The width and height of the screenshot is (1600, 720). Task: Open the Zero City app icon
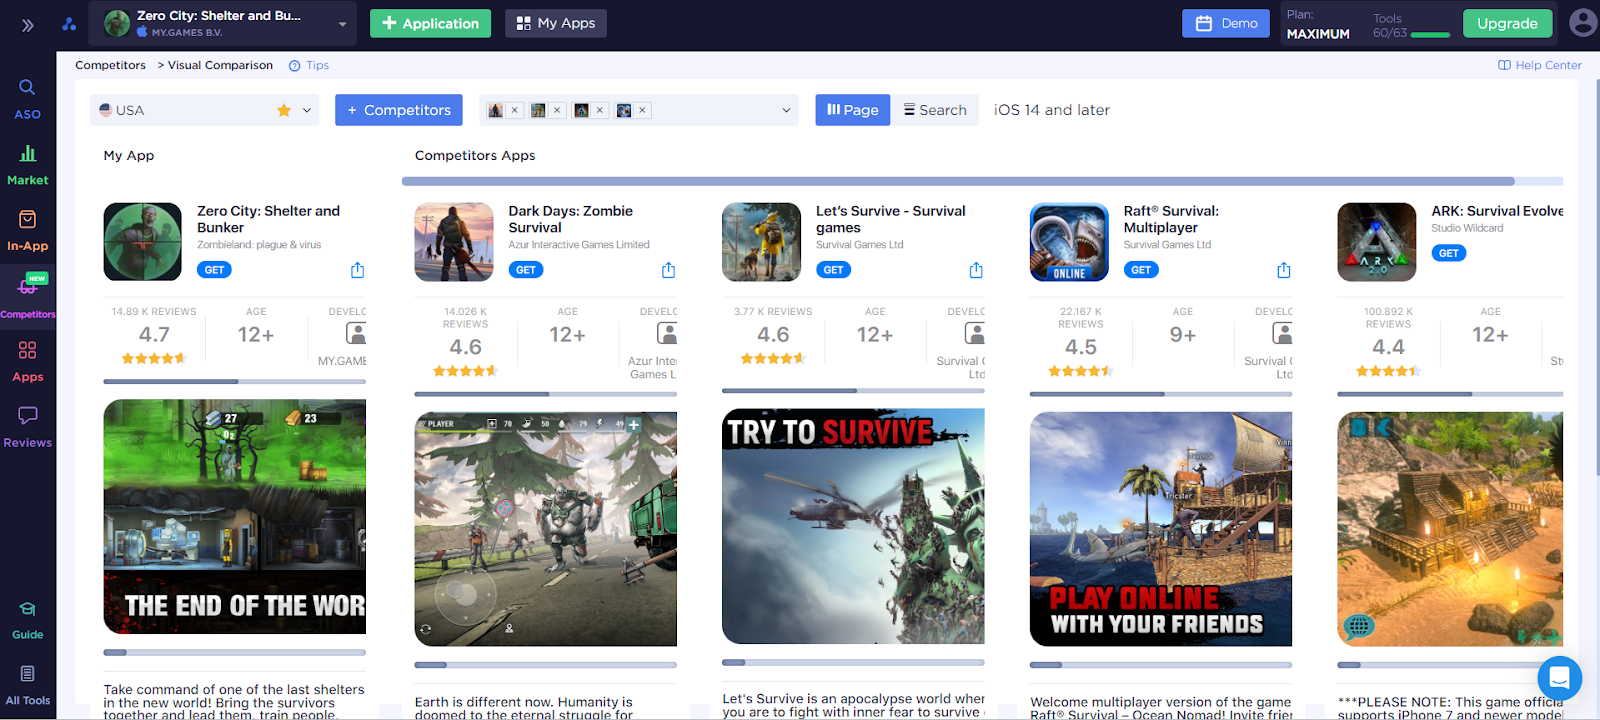point(143,242)
